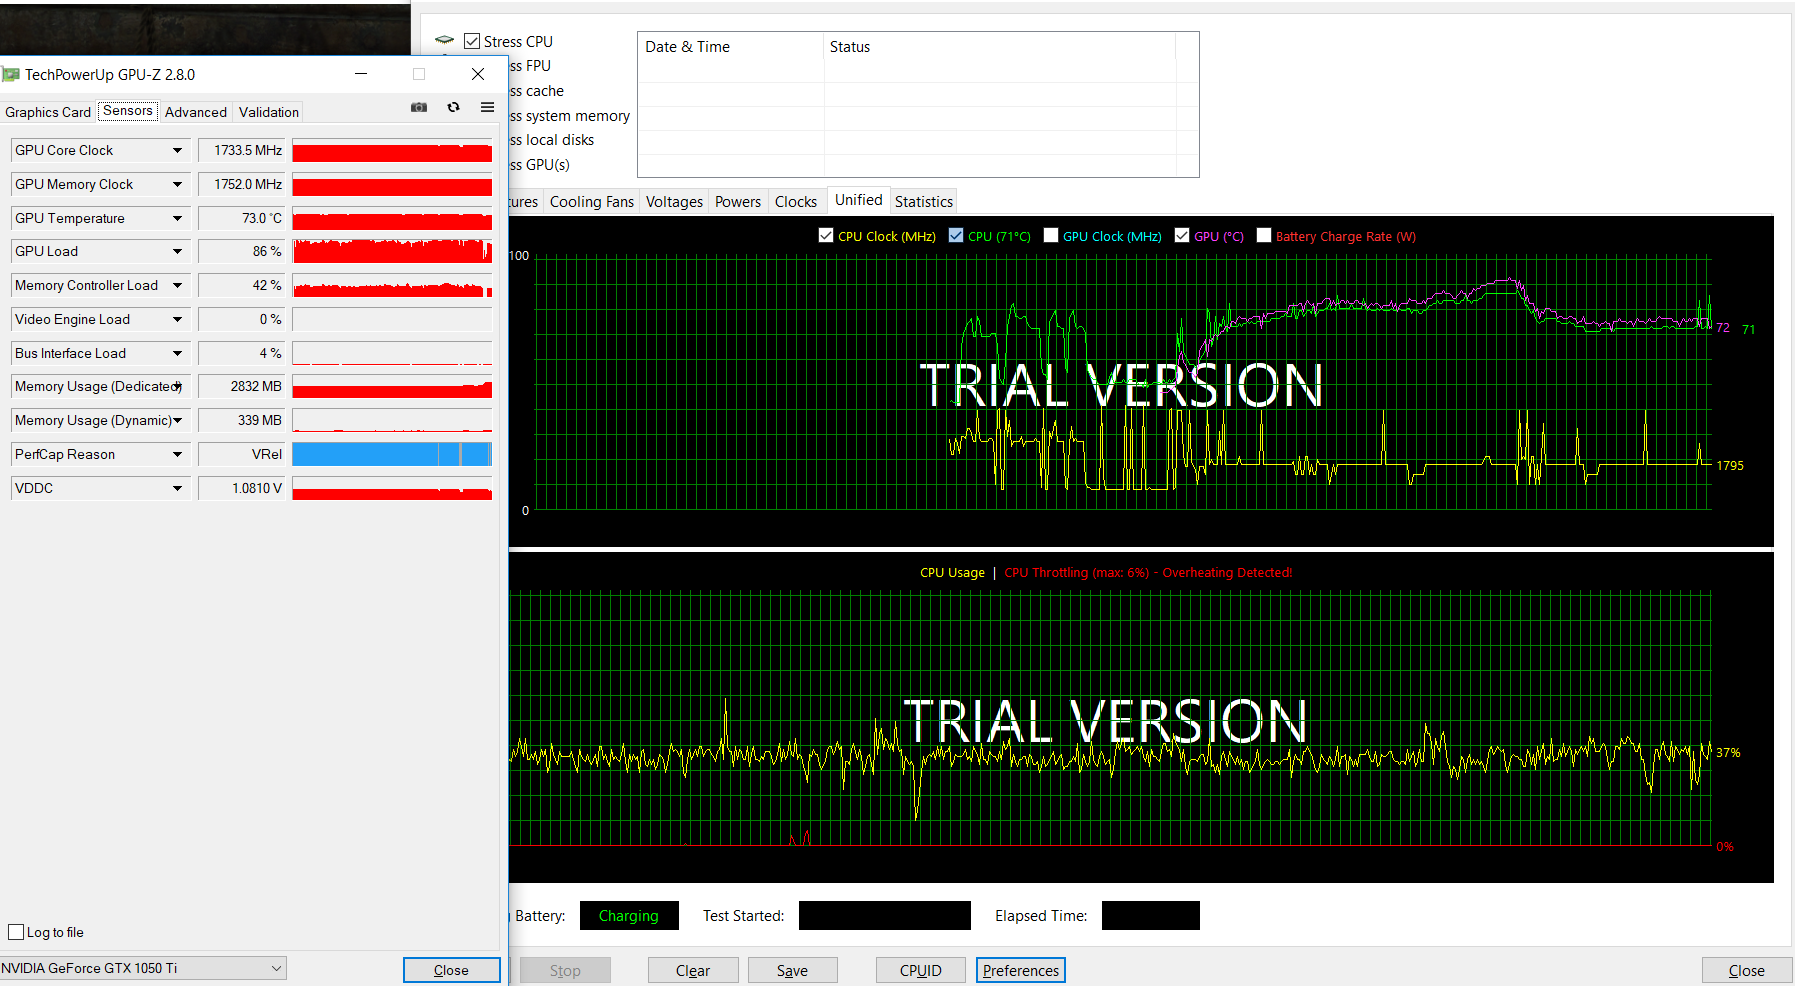Click the Memory Controller Load history graph
Viewport: 1795px width, 986px height.
tap(392, 285)
